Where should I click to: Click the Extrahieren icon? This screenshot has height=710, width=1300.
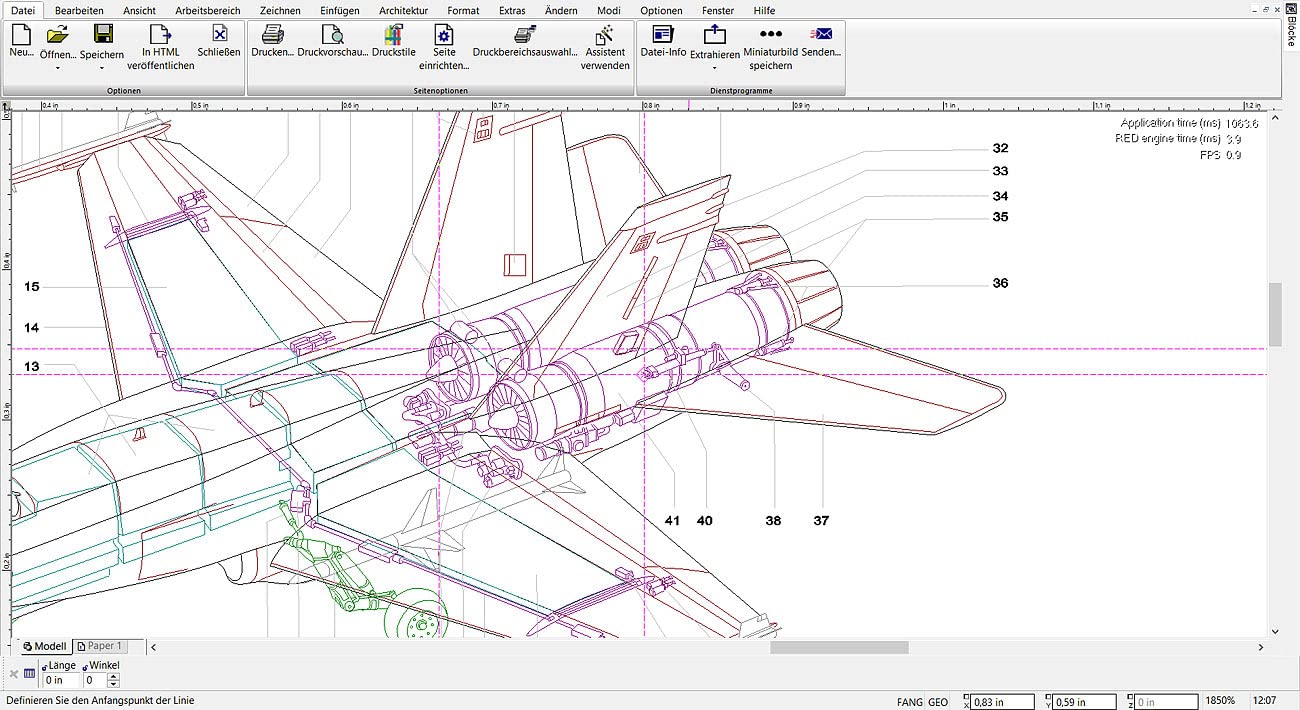pyautogui.click(x=714, y=34)
